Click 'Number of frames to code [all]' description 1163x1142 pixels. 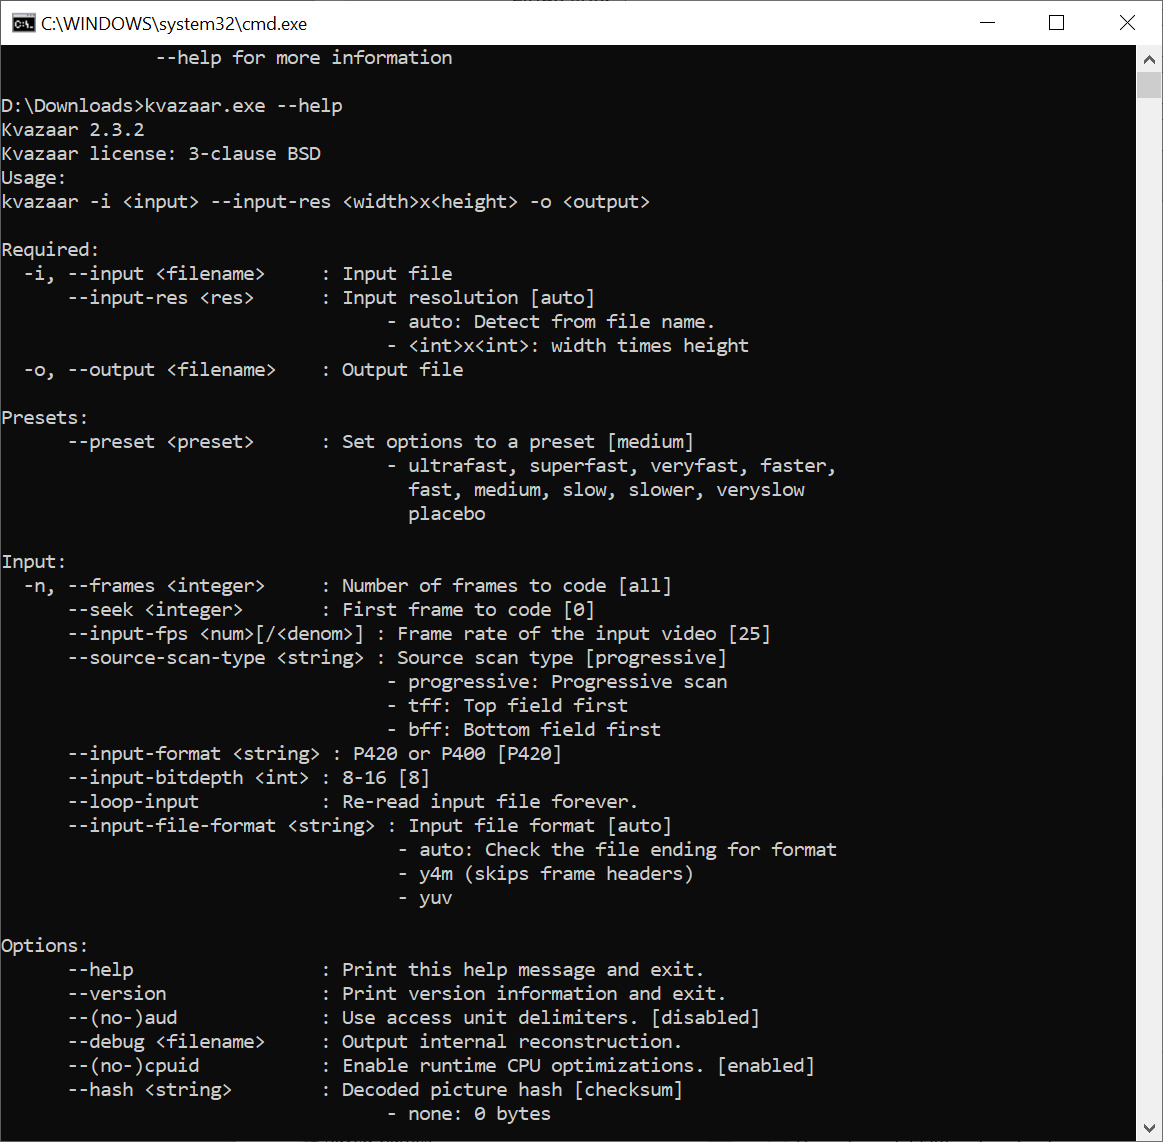(x=507, y=586)
